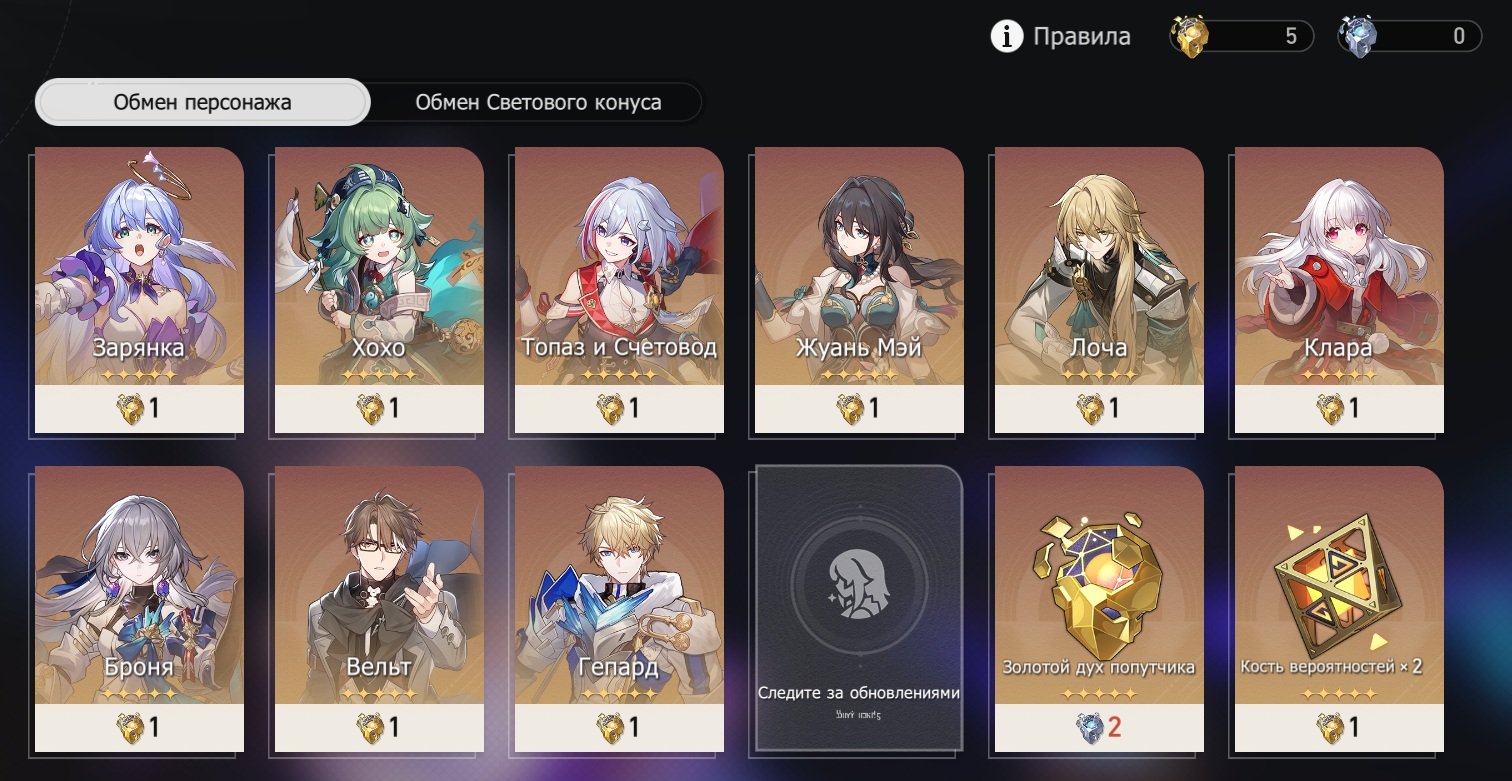Pick the Лоча character card
Screen dimensions: 1512x781
[1099, 290]
